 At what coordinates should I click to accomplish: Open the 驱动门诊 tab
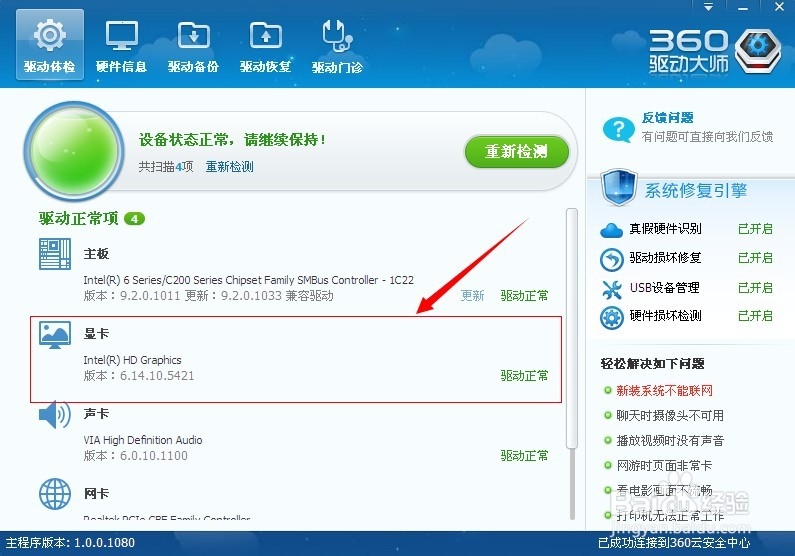pos(337,46)
